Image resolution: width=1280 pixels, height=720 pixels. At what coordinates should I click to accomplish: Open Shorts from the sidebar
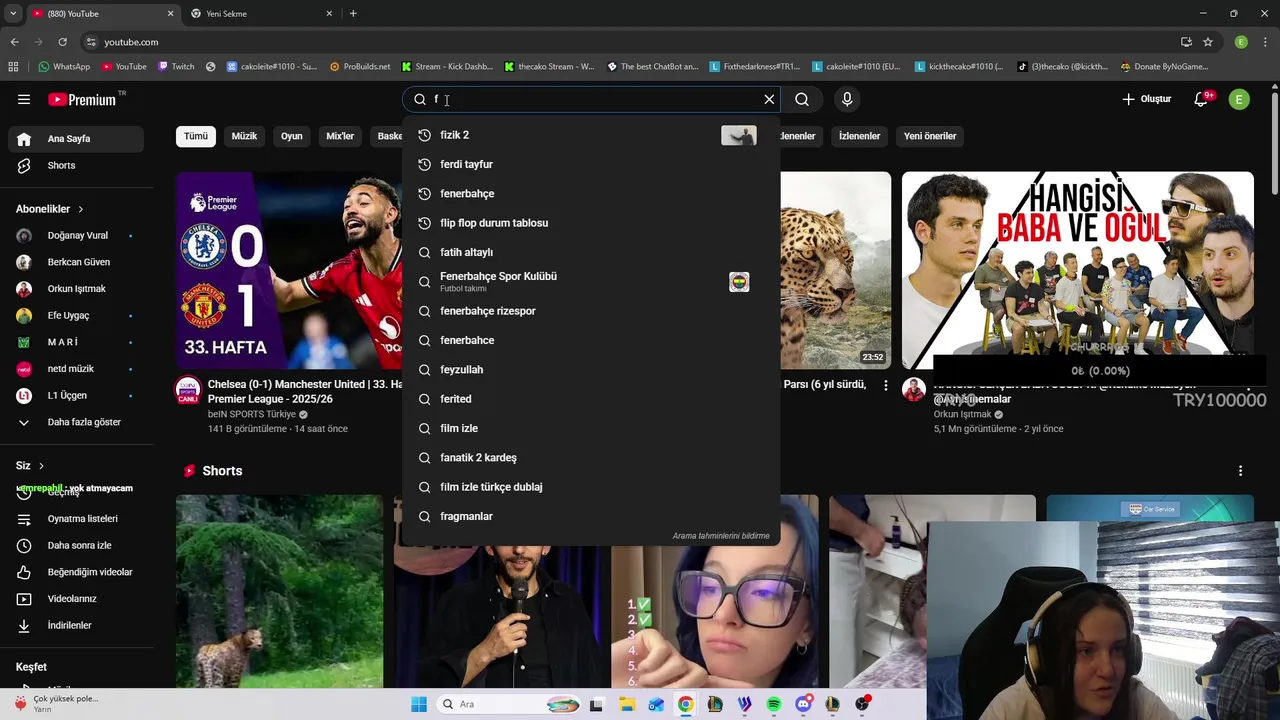pos(76,165)
